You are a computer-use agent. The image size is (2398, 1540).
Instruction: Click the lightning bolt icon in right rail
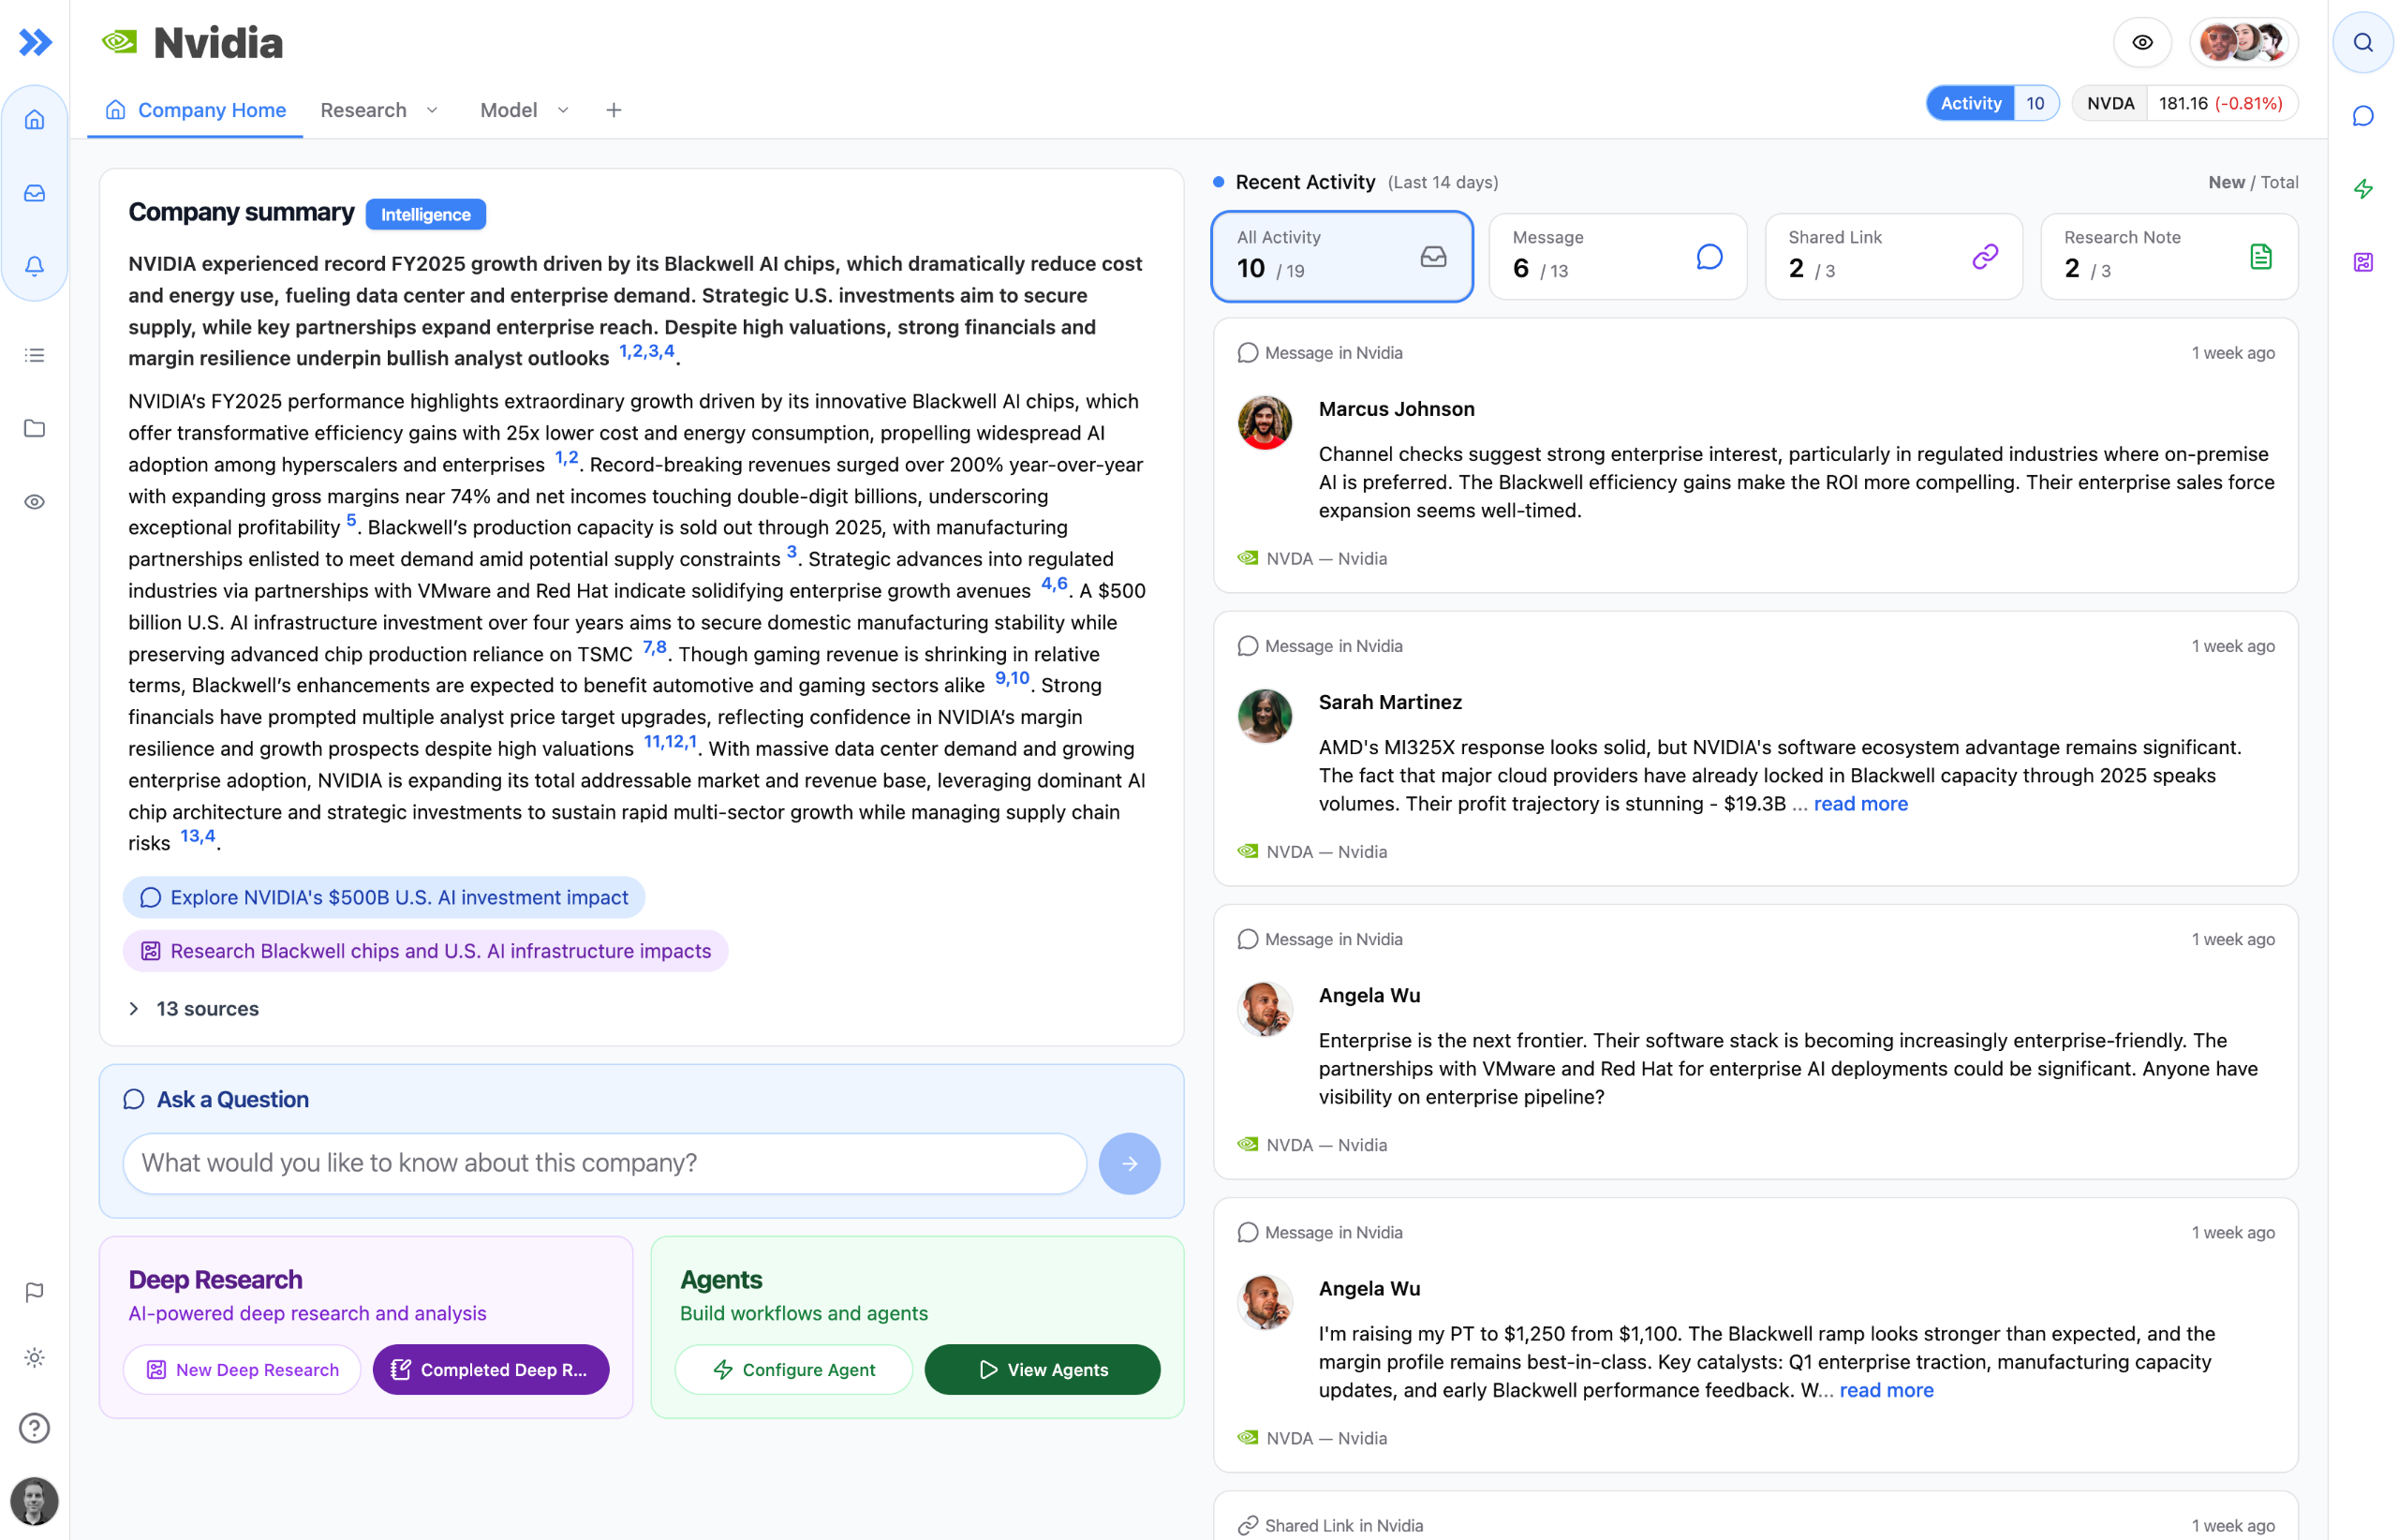click(x=2362, y=188)
